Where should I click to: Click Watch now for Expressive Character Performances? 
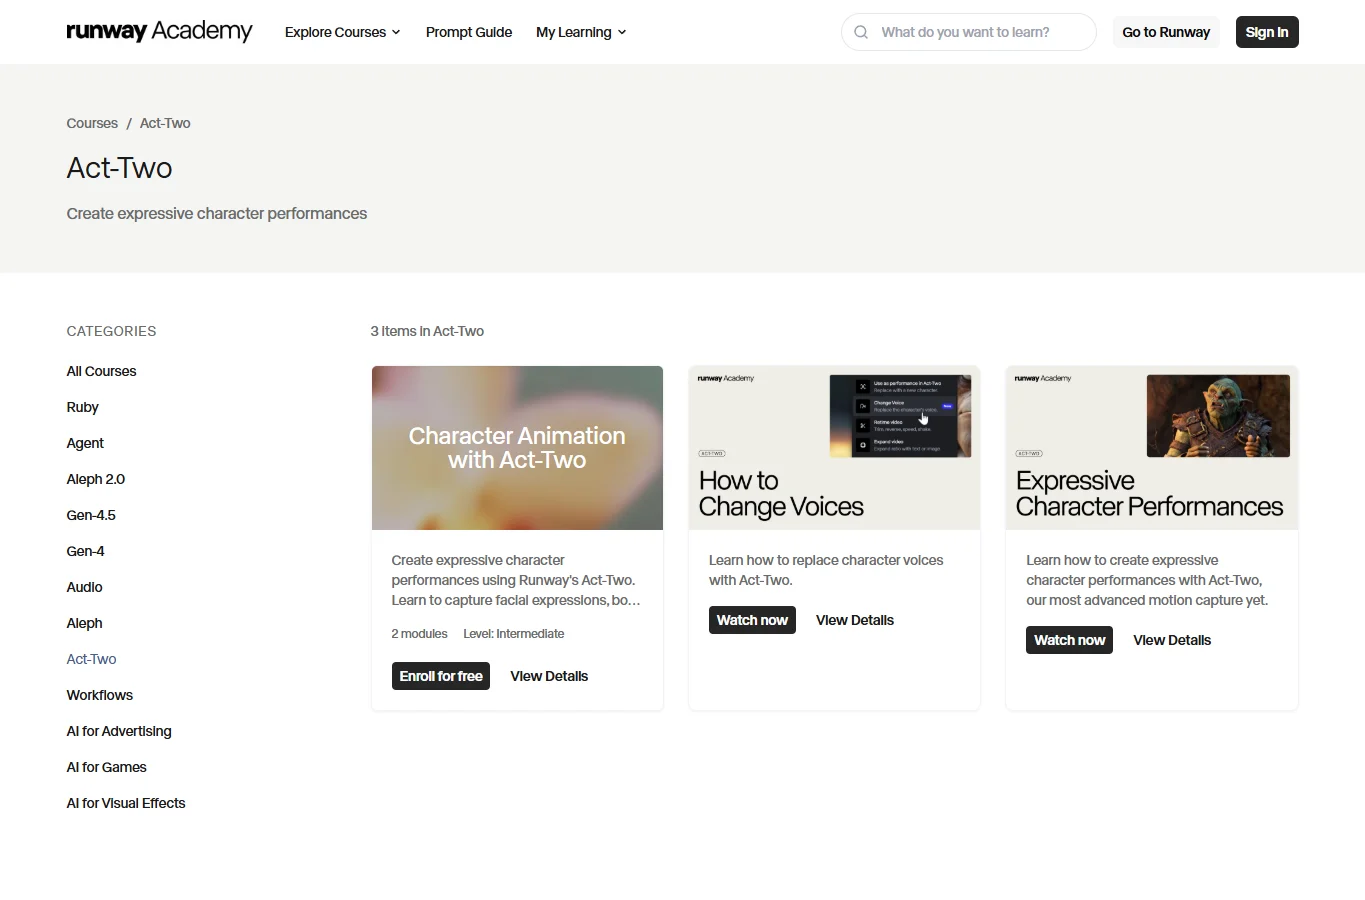[x=1069, y=640]
